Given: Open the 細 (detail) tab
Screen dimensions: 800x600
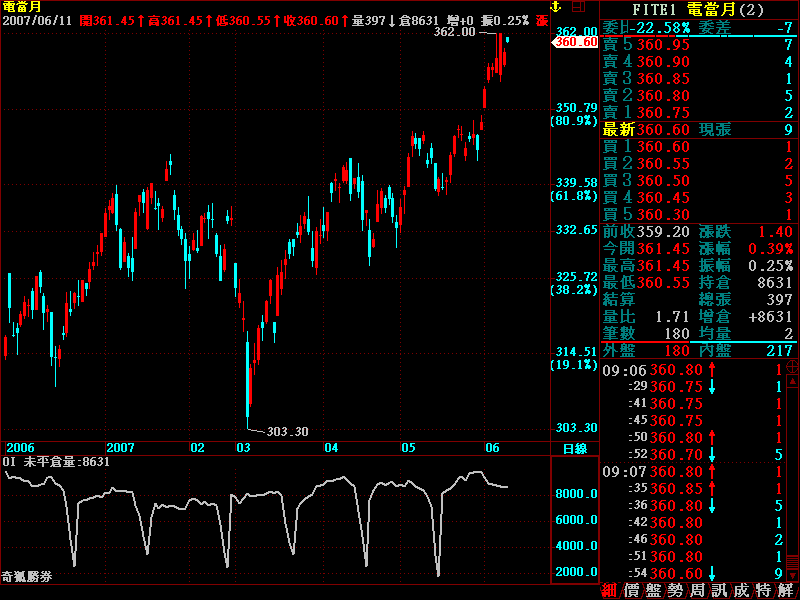Looking at the screenshot, I should click(x=609, y=590).
